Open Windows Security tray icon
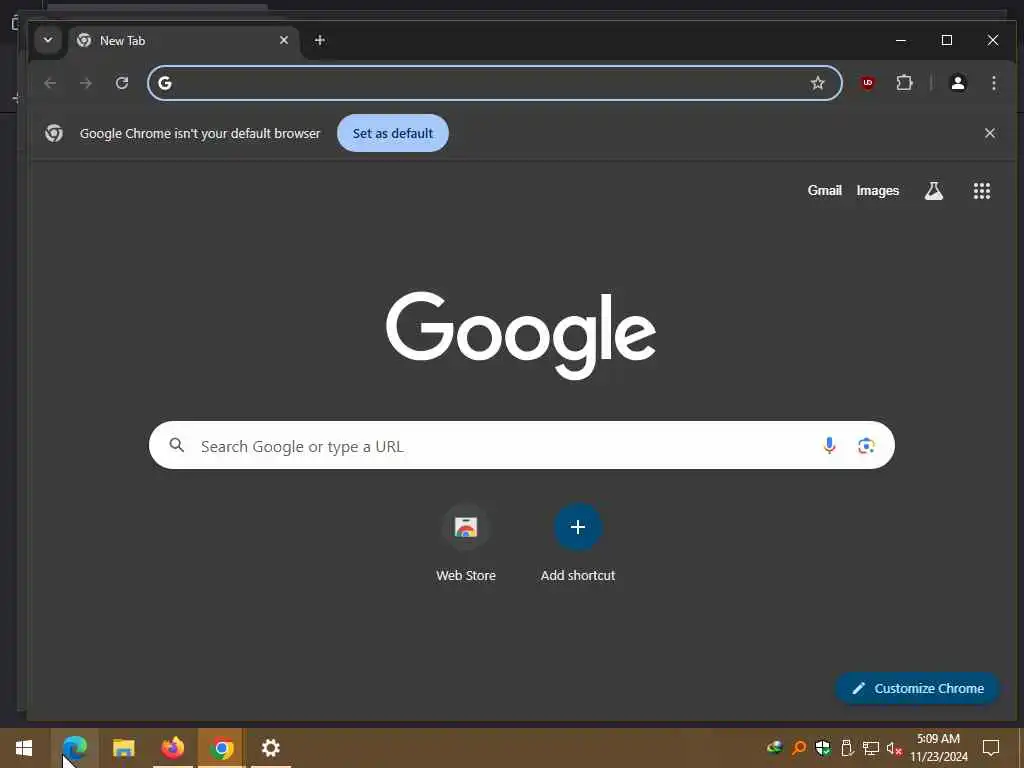The width and height of the screenshot is (1024, 768). coord(823,748)
